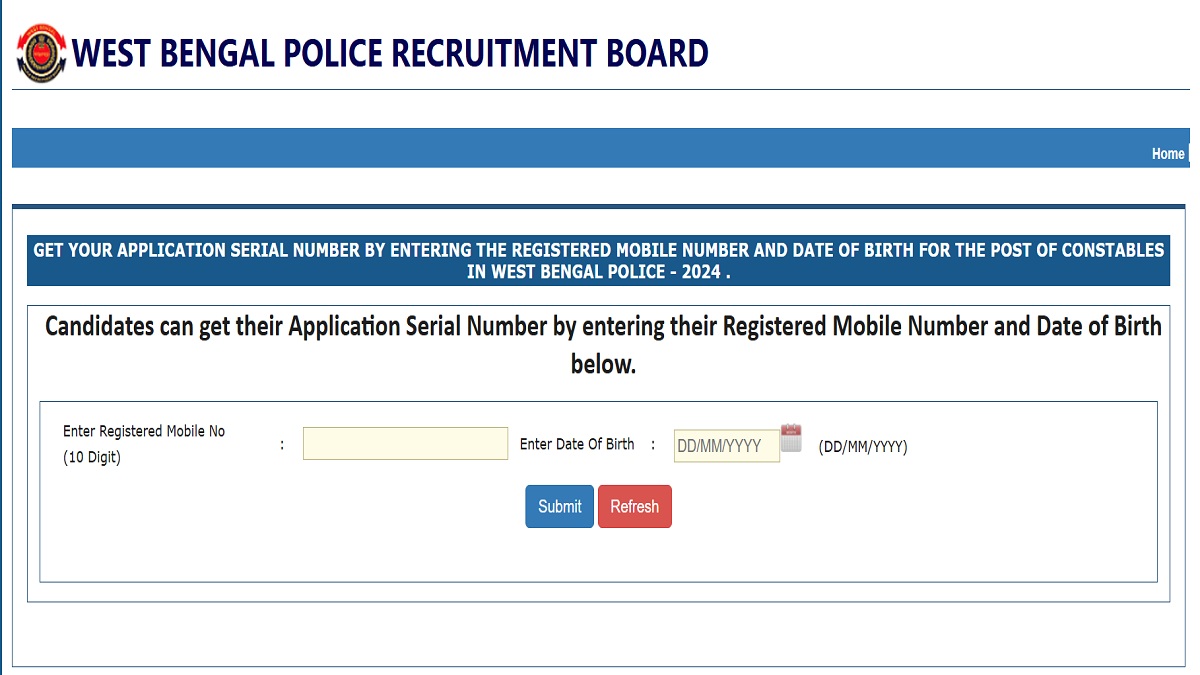Viewport: 1200px width, 675px height.
Task: Select the Enter Registered Mobile No label
Action: [143, 431]
